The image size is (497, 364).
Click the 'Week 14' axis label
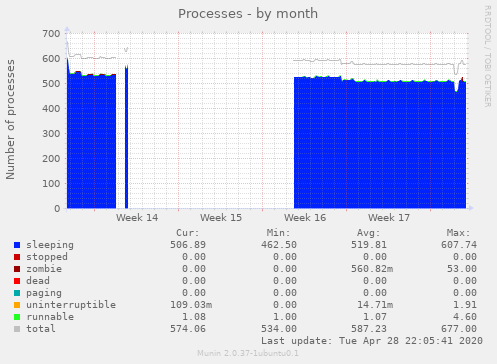pyautogui.click(x=137, y=218)
